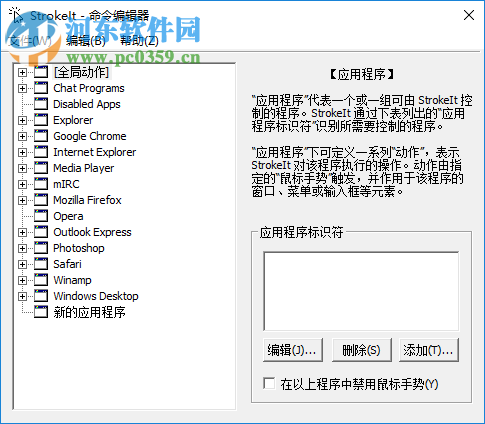Expand the mIRC tree node
Viewport: 485px width, 424px height.
(22, 184)
